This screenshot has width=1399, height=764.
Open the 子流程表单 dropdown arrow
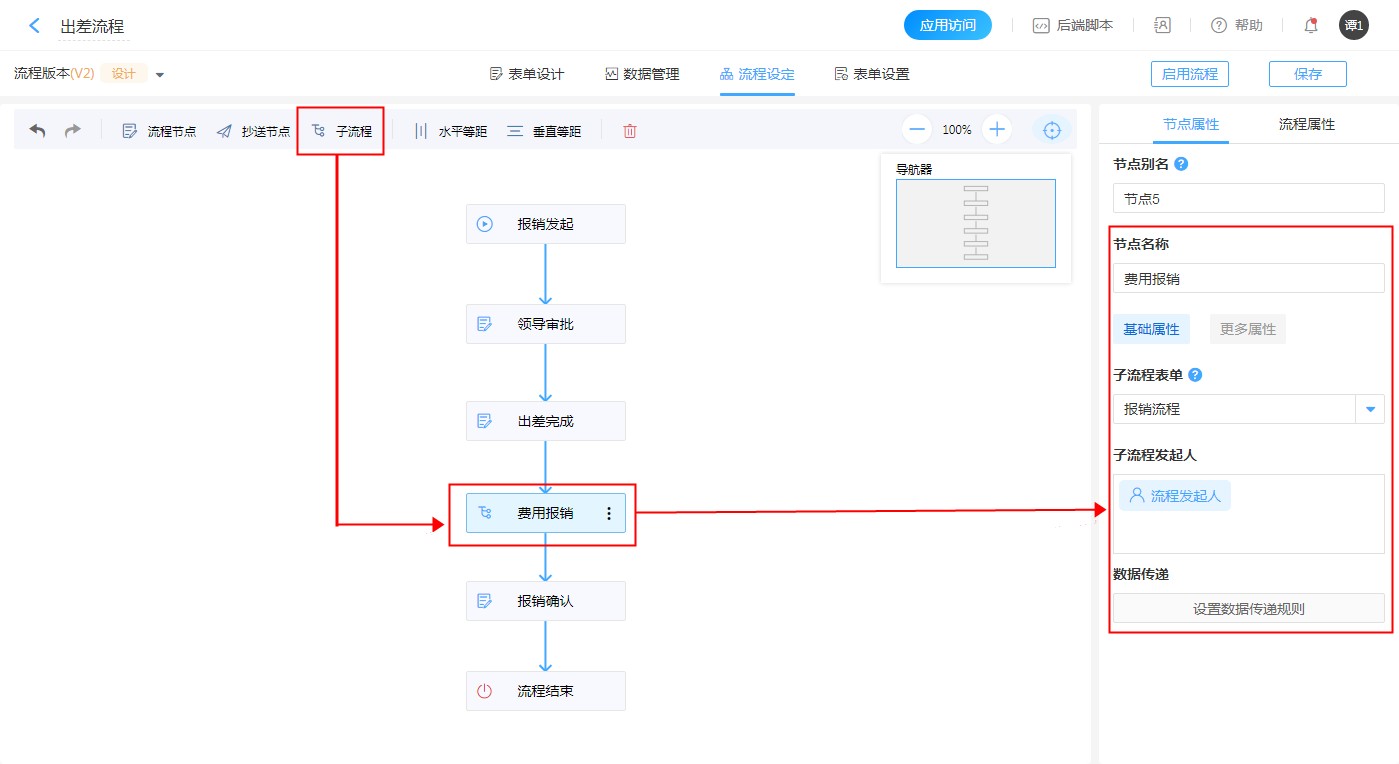point(1370,409)
